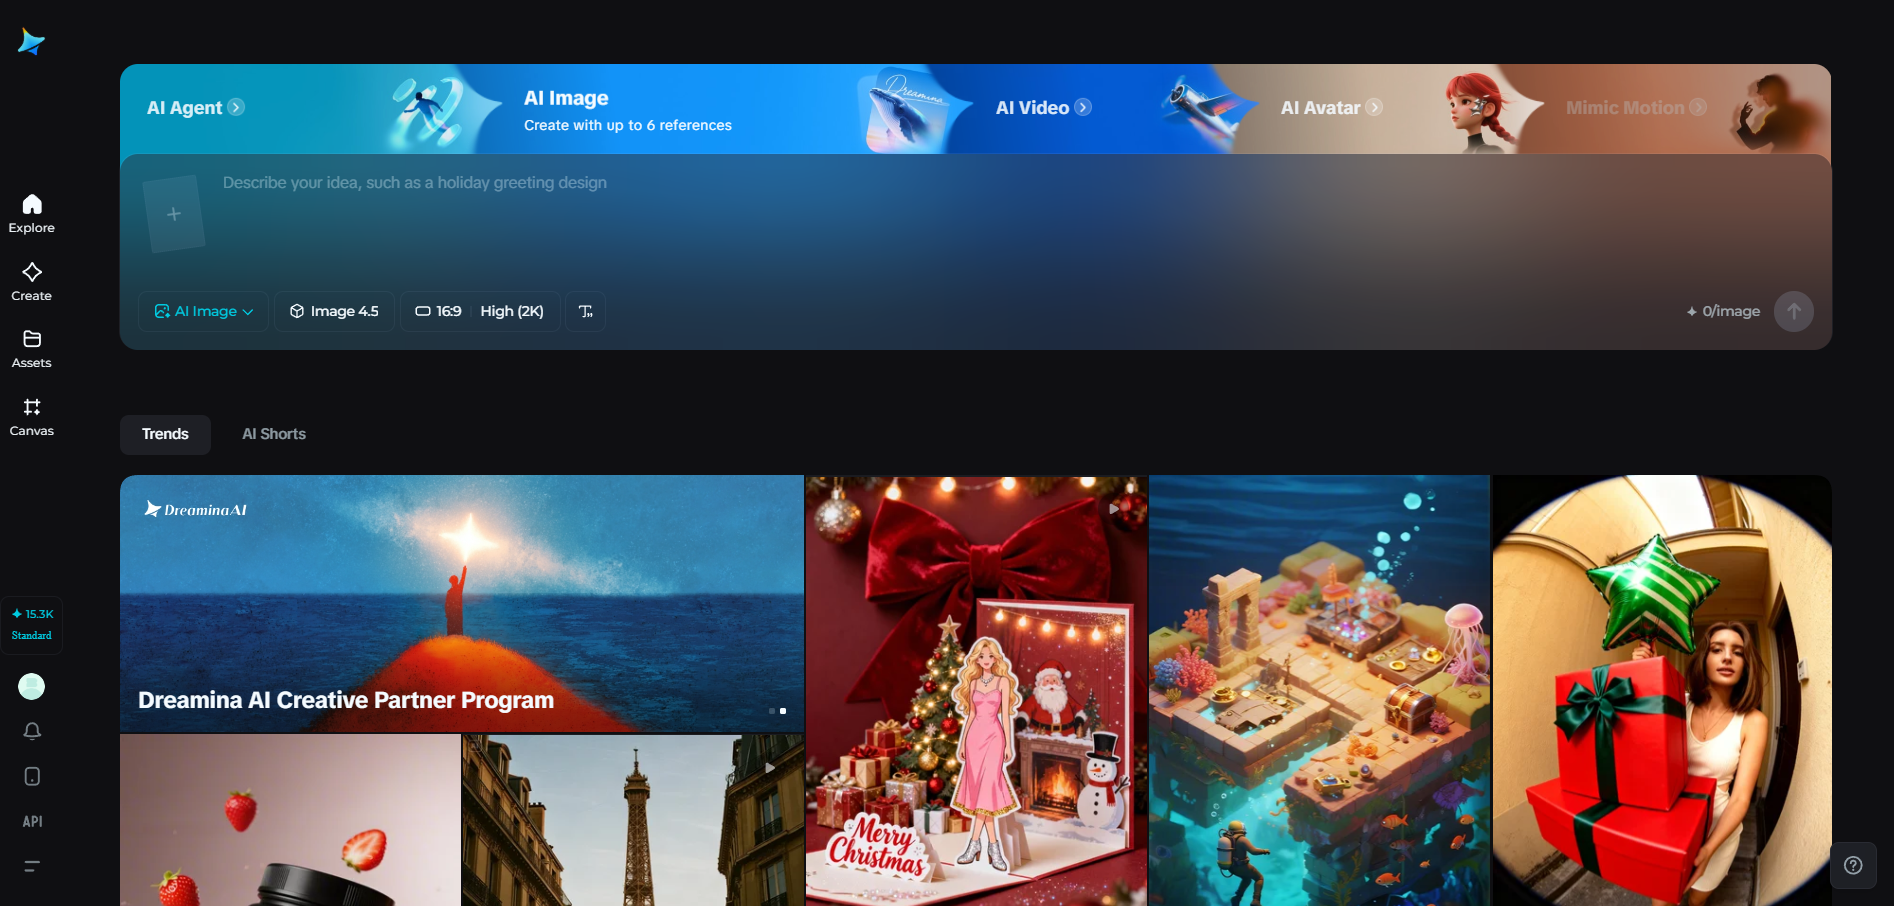Screen dimensions: 1894x906
Task: Open the help question mark icon
Action: click(x=1855, y=865)
